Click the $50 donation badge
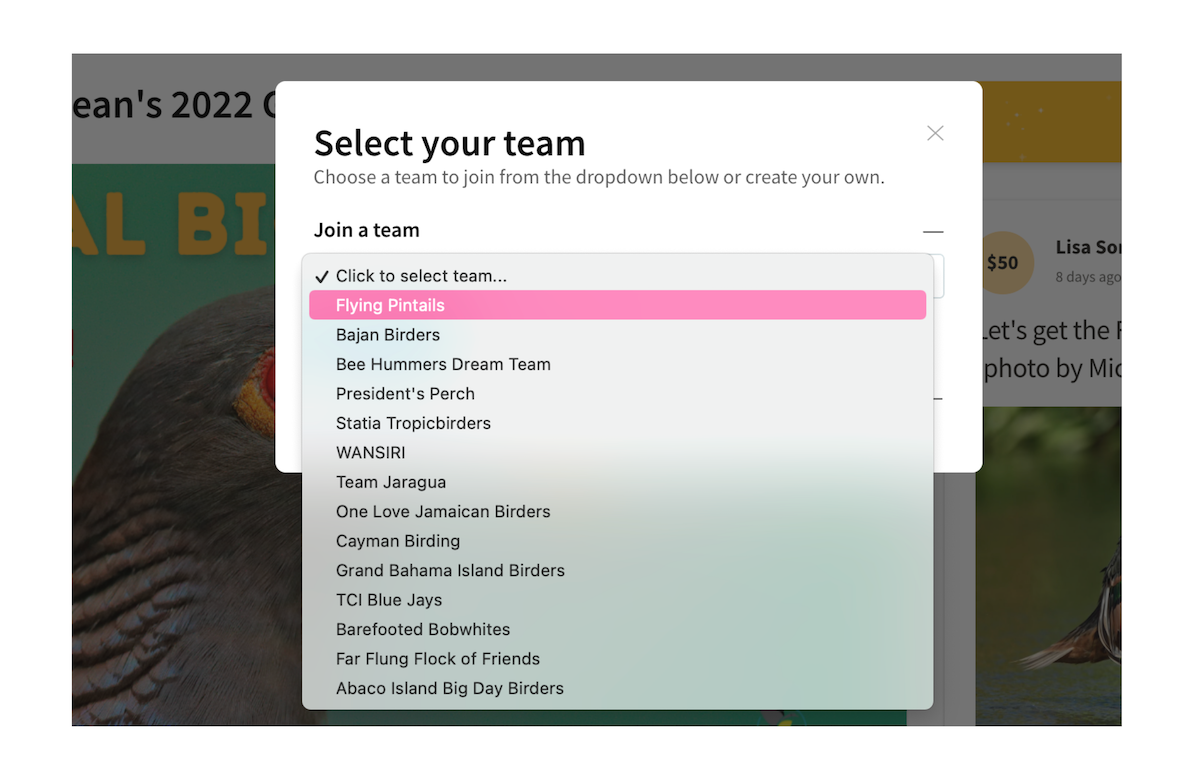1200x780 pixels. (1002, 263)
